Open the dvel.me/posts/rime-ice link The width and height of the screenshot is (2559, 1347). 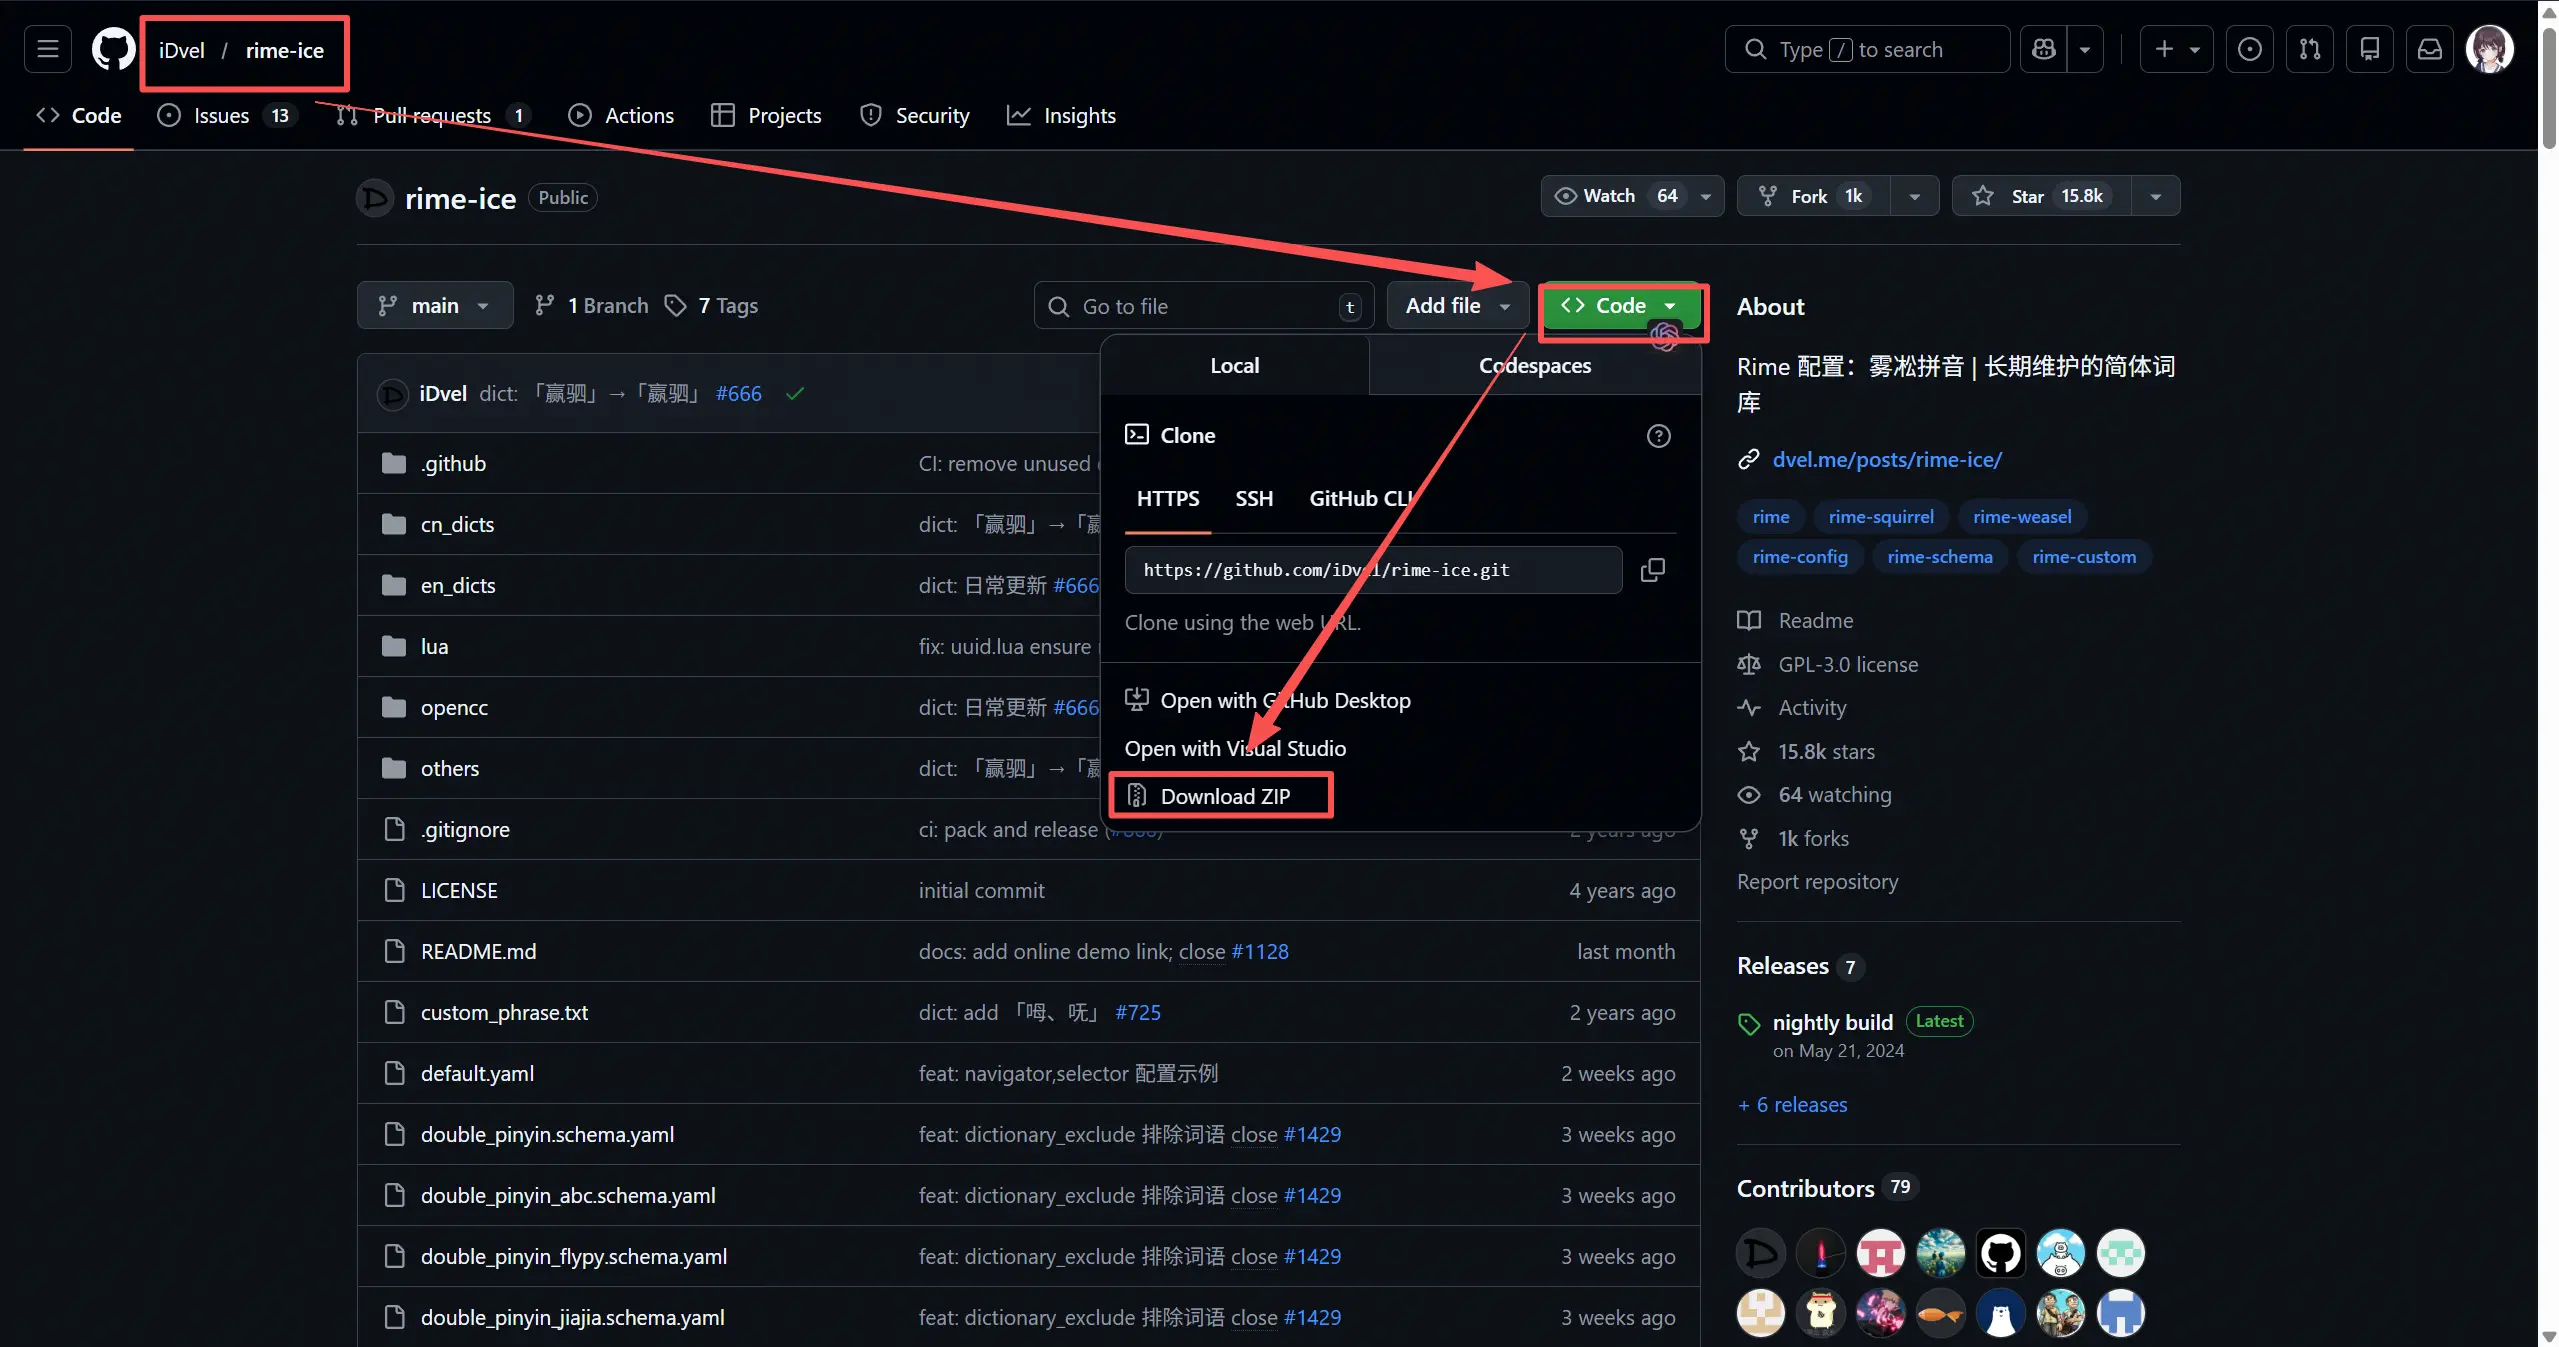(1886, 460)
